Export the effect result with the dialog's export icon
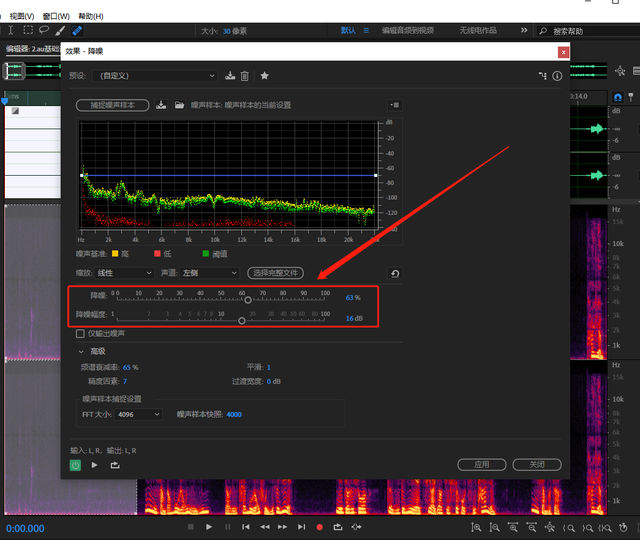This screenshot has width=640, height=540. coord(115,465)
